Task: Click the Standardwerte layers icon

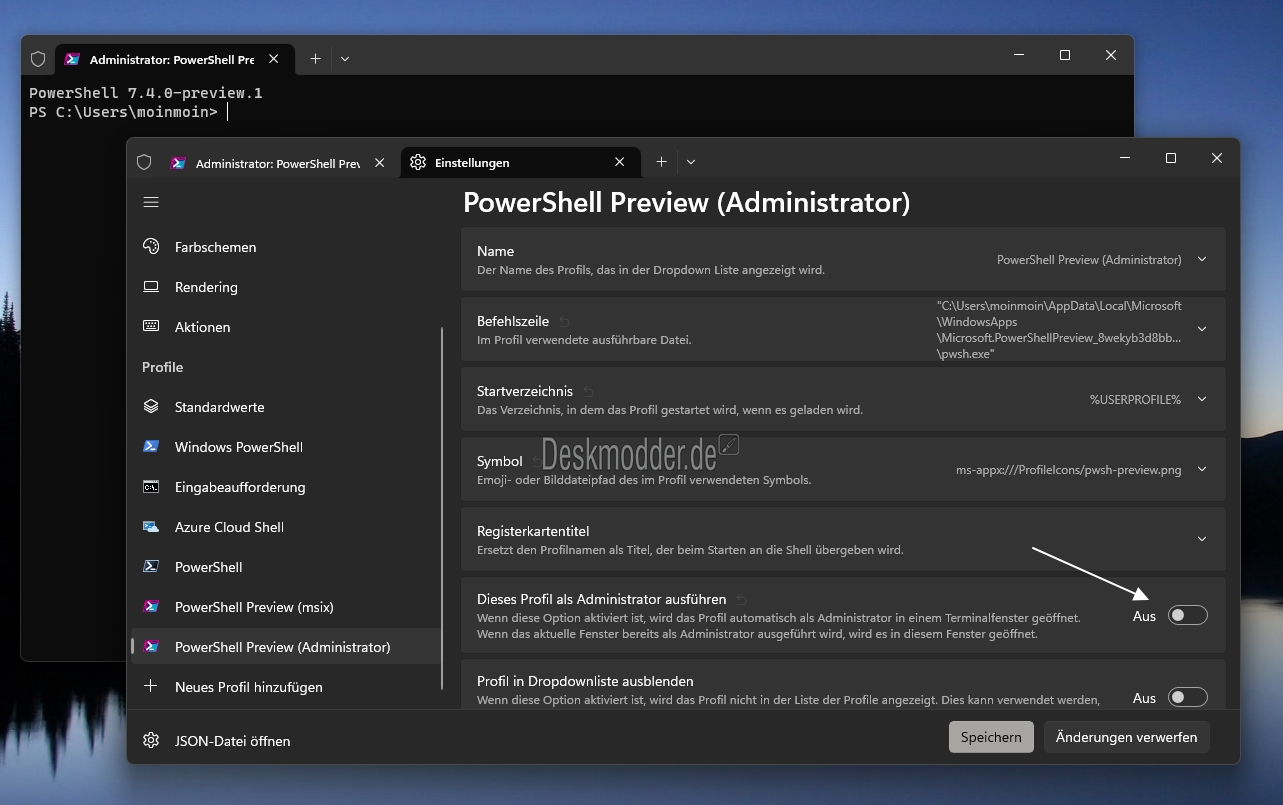Action: [x=151, y=406]
